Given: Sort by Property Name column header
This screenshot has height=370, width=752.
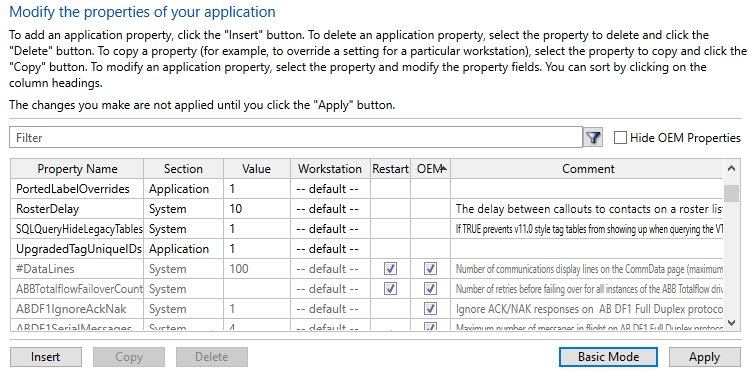Looking at the screenshot, I should point(77,169).
